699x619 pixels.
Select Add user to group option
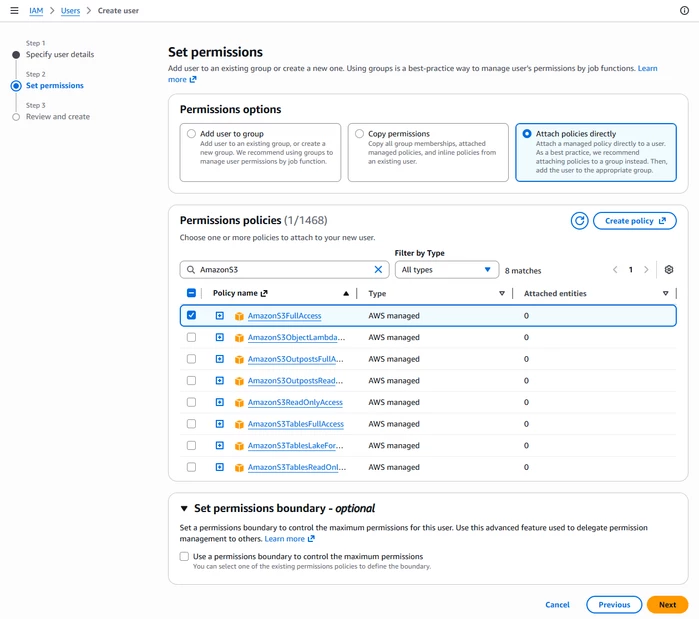[191, 134]
